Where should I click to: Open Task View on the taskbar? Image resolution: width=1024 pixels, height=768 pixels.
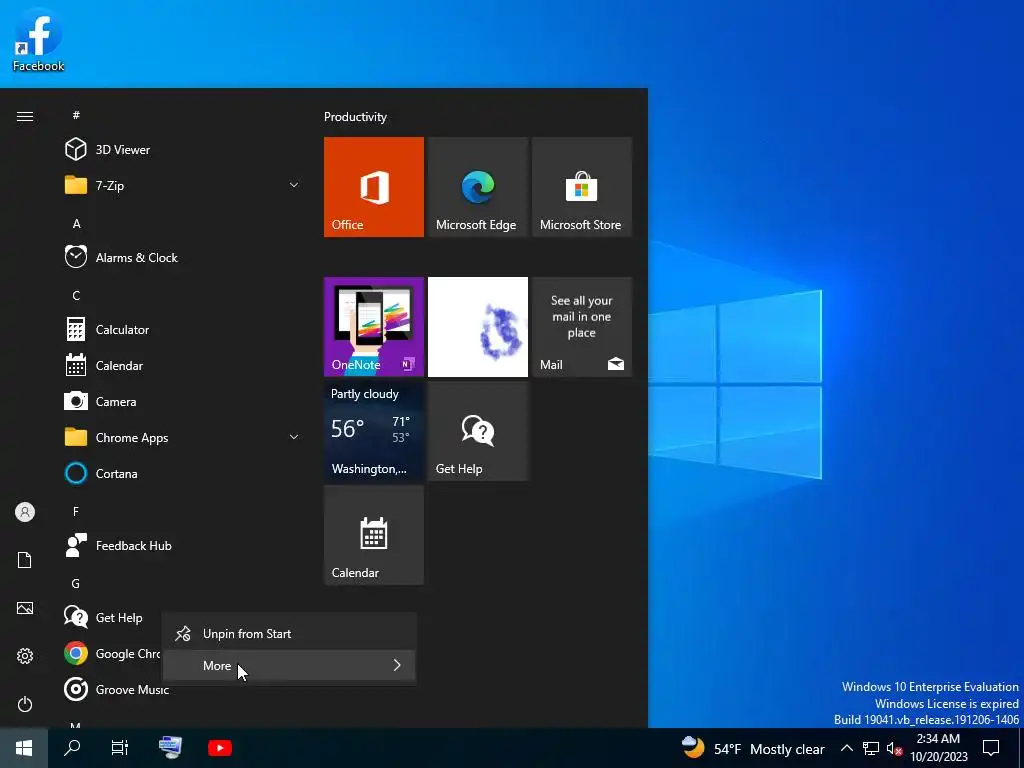[x=120, y=748]
